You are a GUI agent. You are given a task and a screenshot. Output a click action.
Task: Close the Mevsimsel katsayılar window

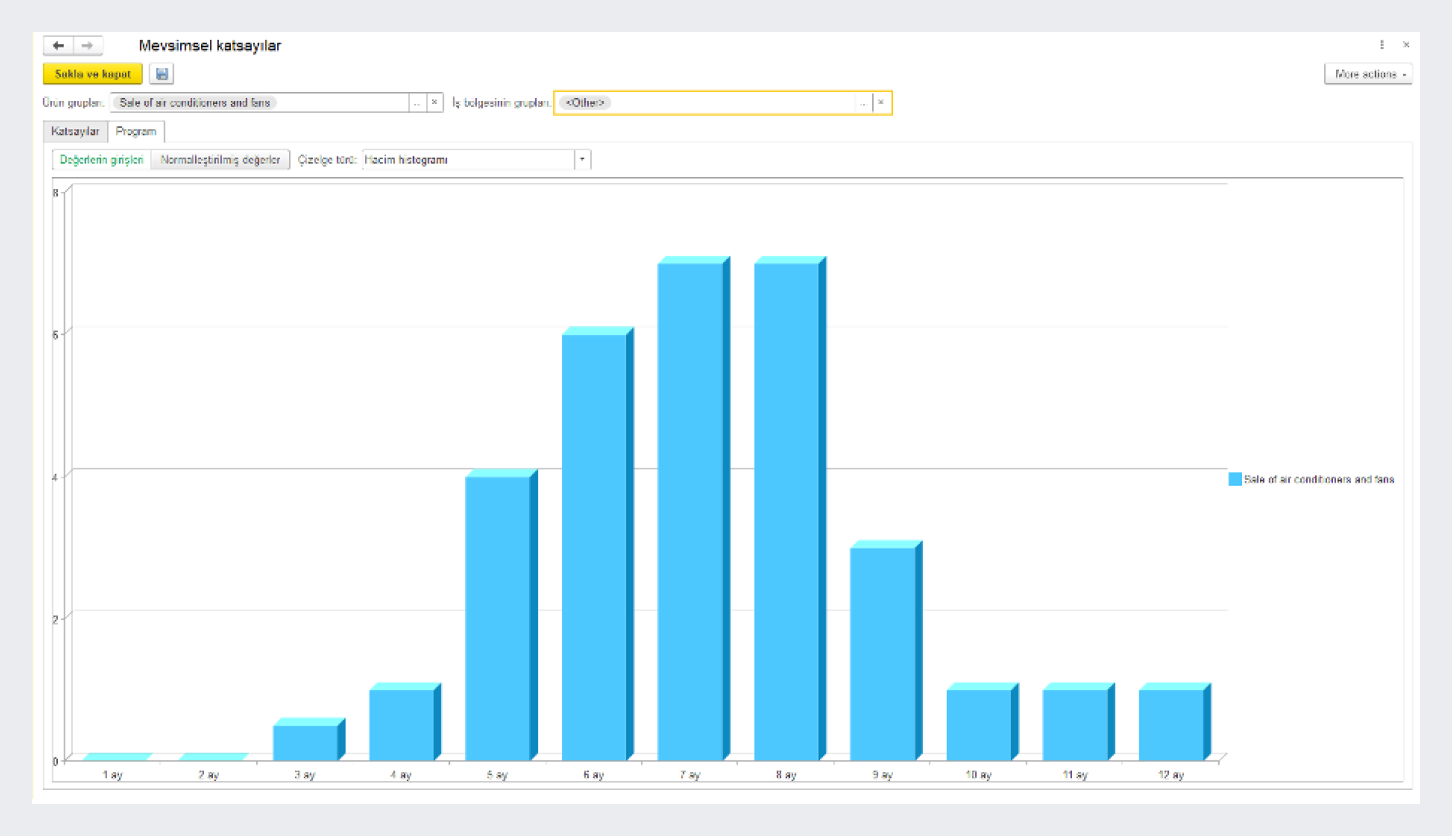1406,45
